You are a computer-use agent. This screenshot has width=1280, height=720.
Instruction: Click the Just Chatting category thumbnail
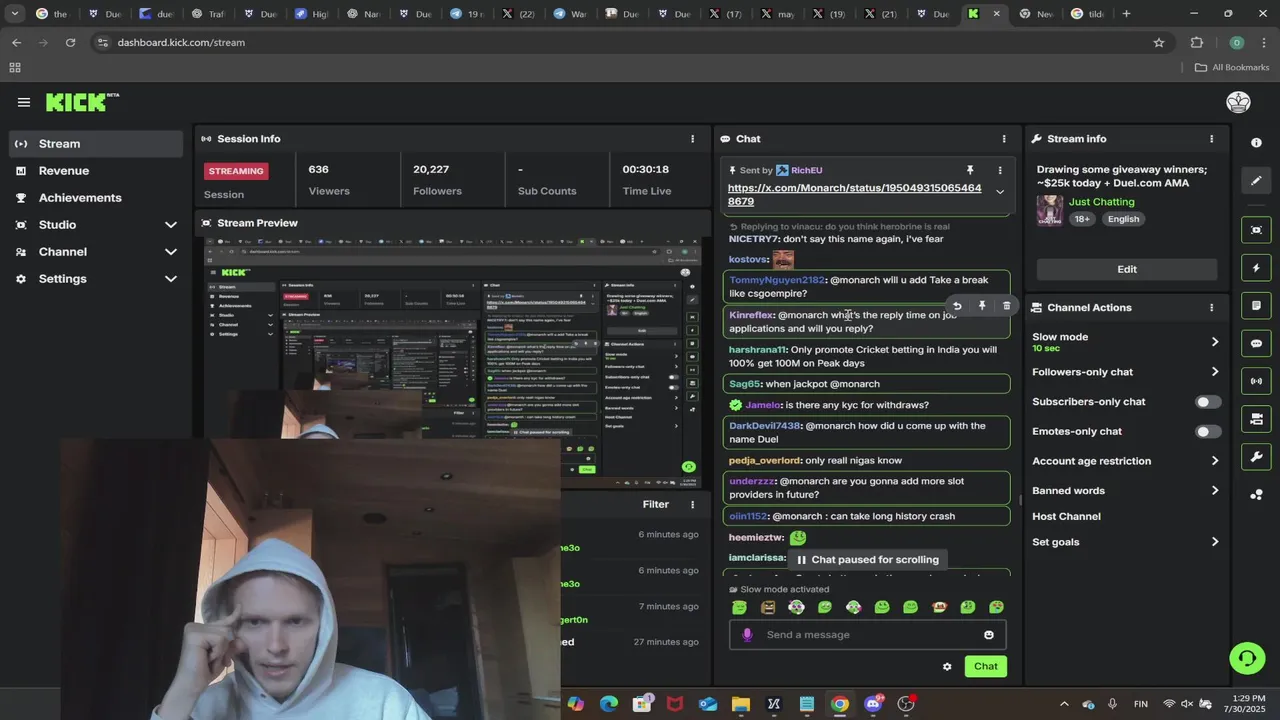[1049, 210]
